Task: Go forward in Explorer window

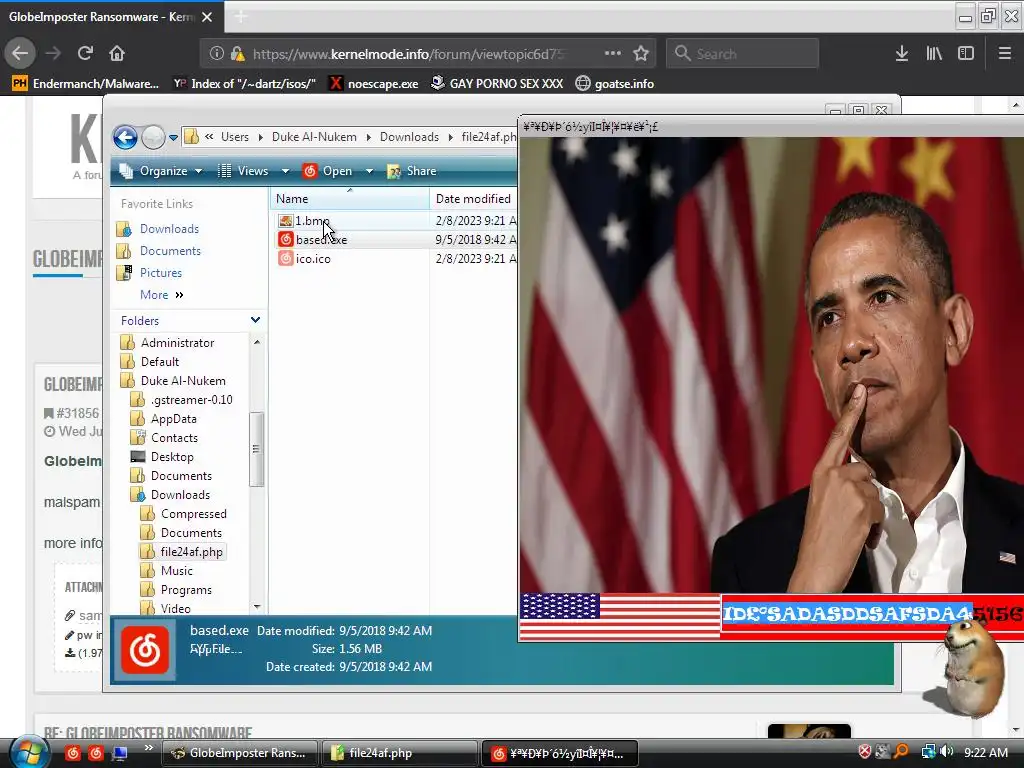Action: pos(153,138)
